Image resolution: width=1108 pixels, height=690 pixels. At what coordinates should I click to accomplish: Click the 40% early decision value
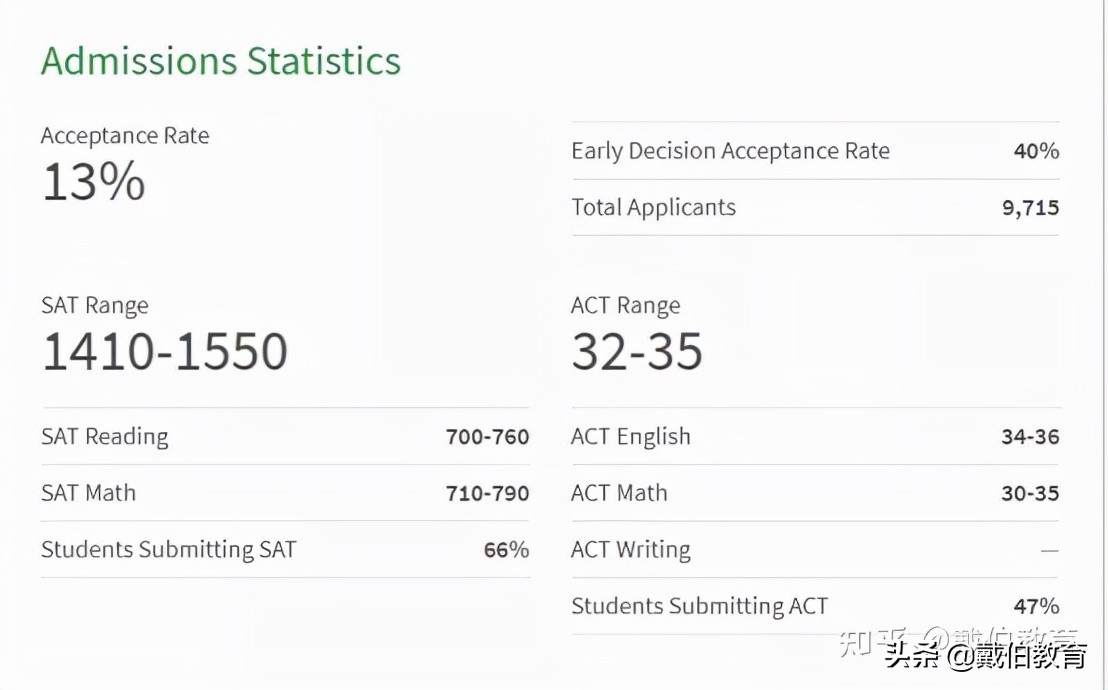point(1035,151)
